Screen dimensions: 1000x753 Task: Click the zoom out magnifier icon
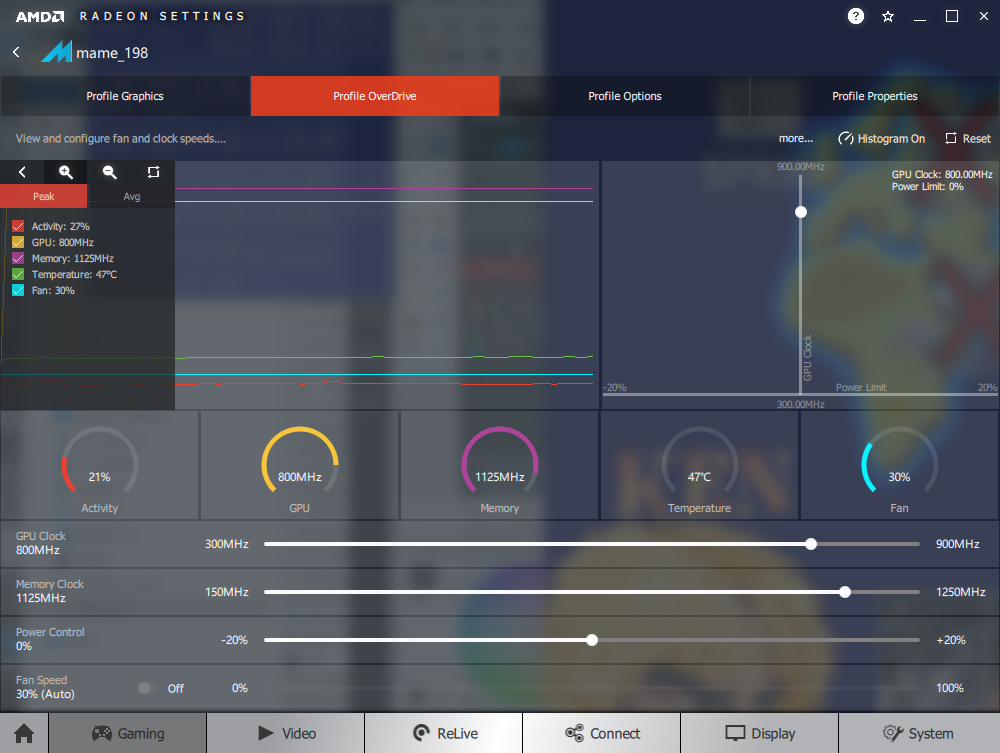click(x=110, y=172)
